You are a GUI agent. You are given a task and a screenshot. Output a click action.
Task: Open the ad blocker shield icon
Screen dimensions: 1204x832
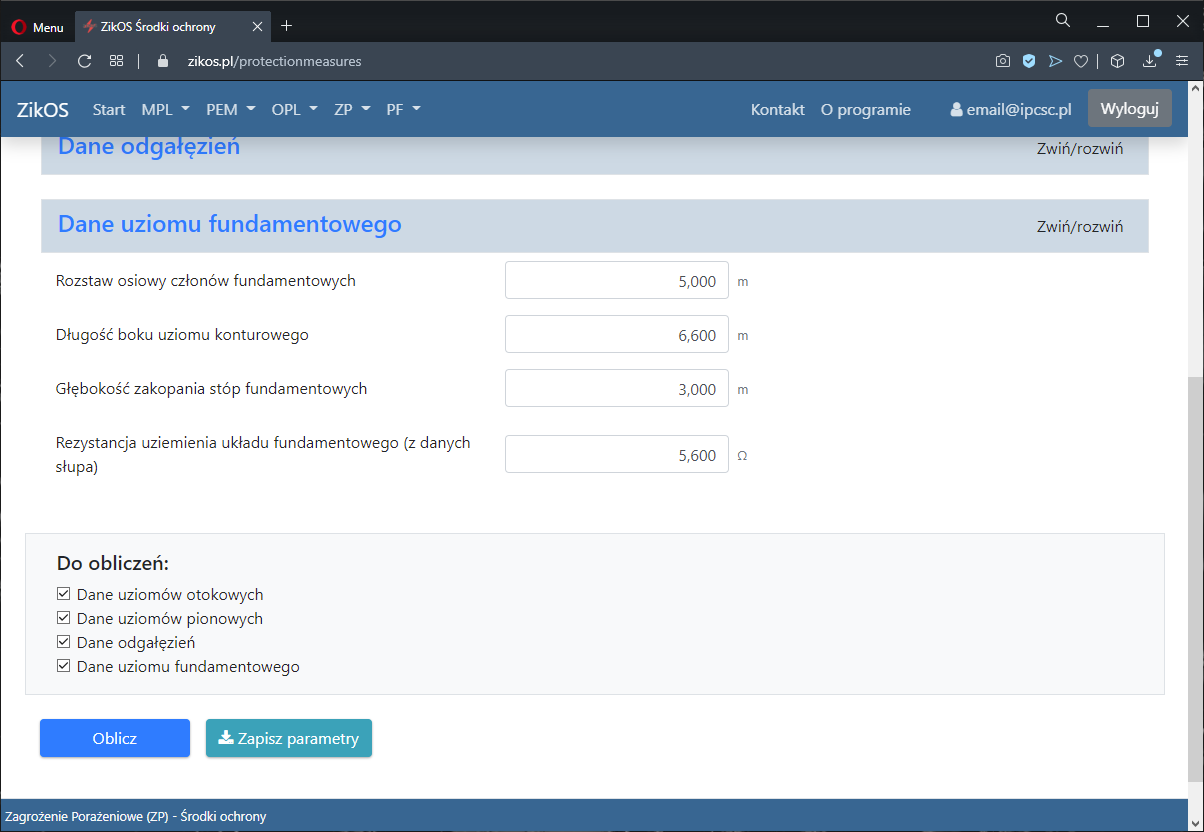coord(1028,61)
